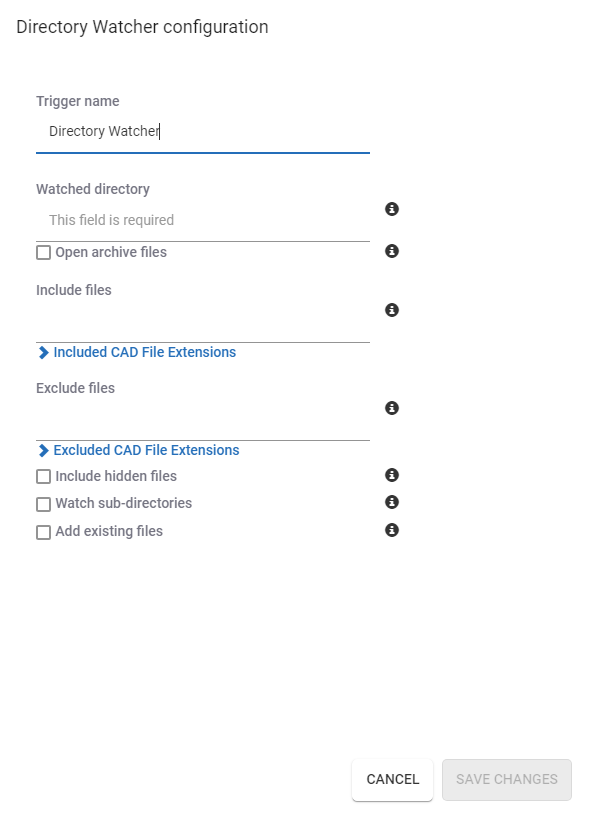Click the Include files input field
This screenshot has width=589, height=821.
click(x=203, y=321)
